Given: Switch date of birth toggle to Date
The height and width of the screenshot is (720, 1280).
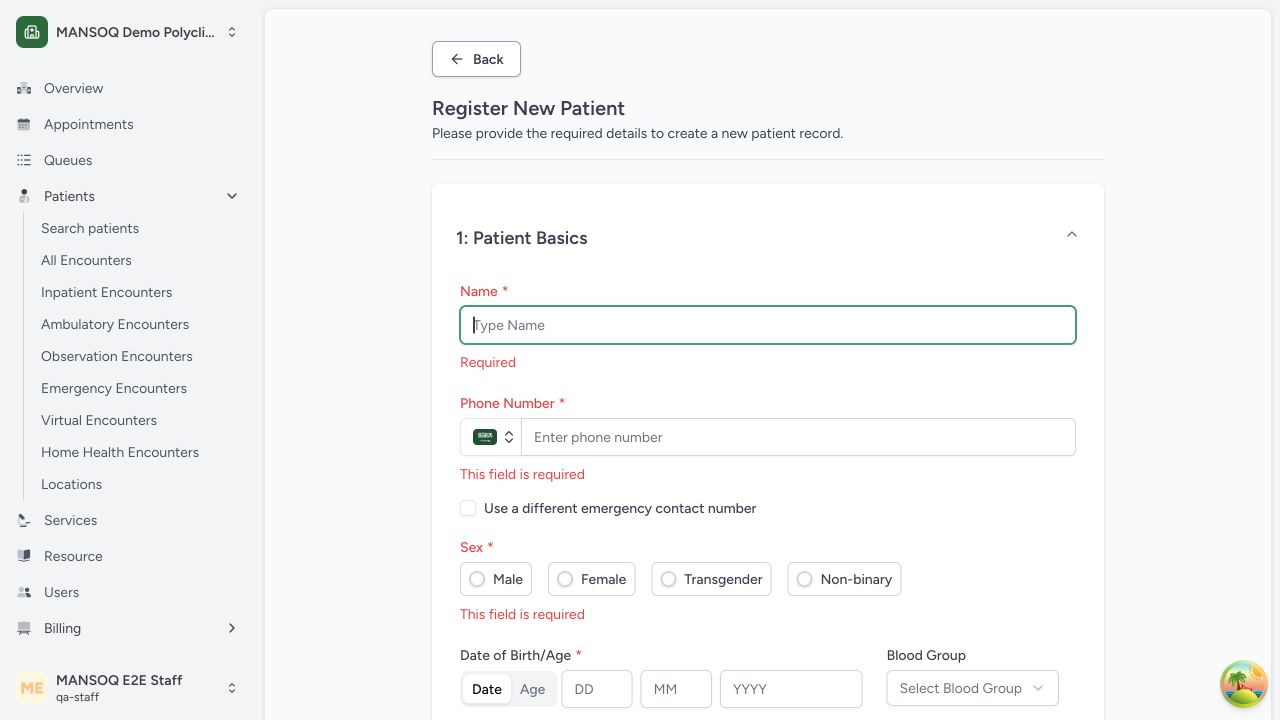Looking at the screenshot, I should pos(487,689).
